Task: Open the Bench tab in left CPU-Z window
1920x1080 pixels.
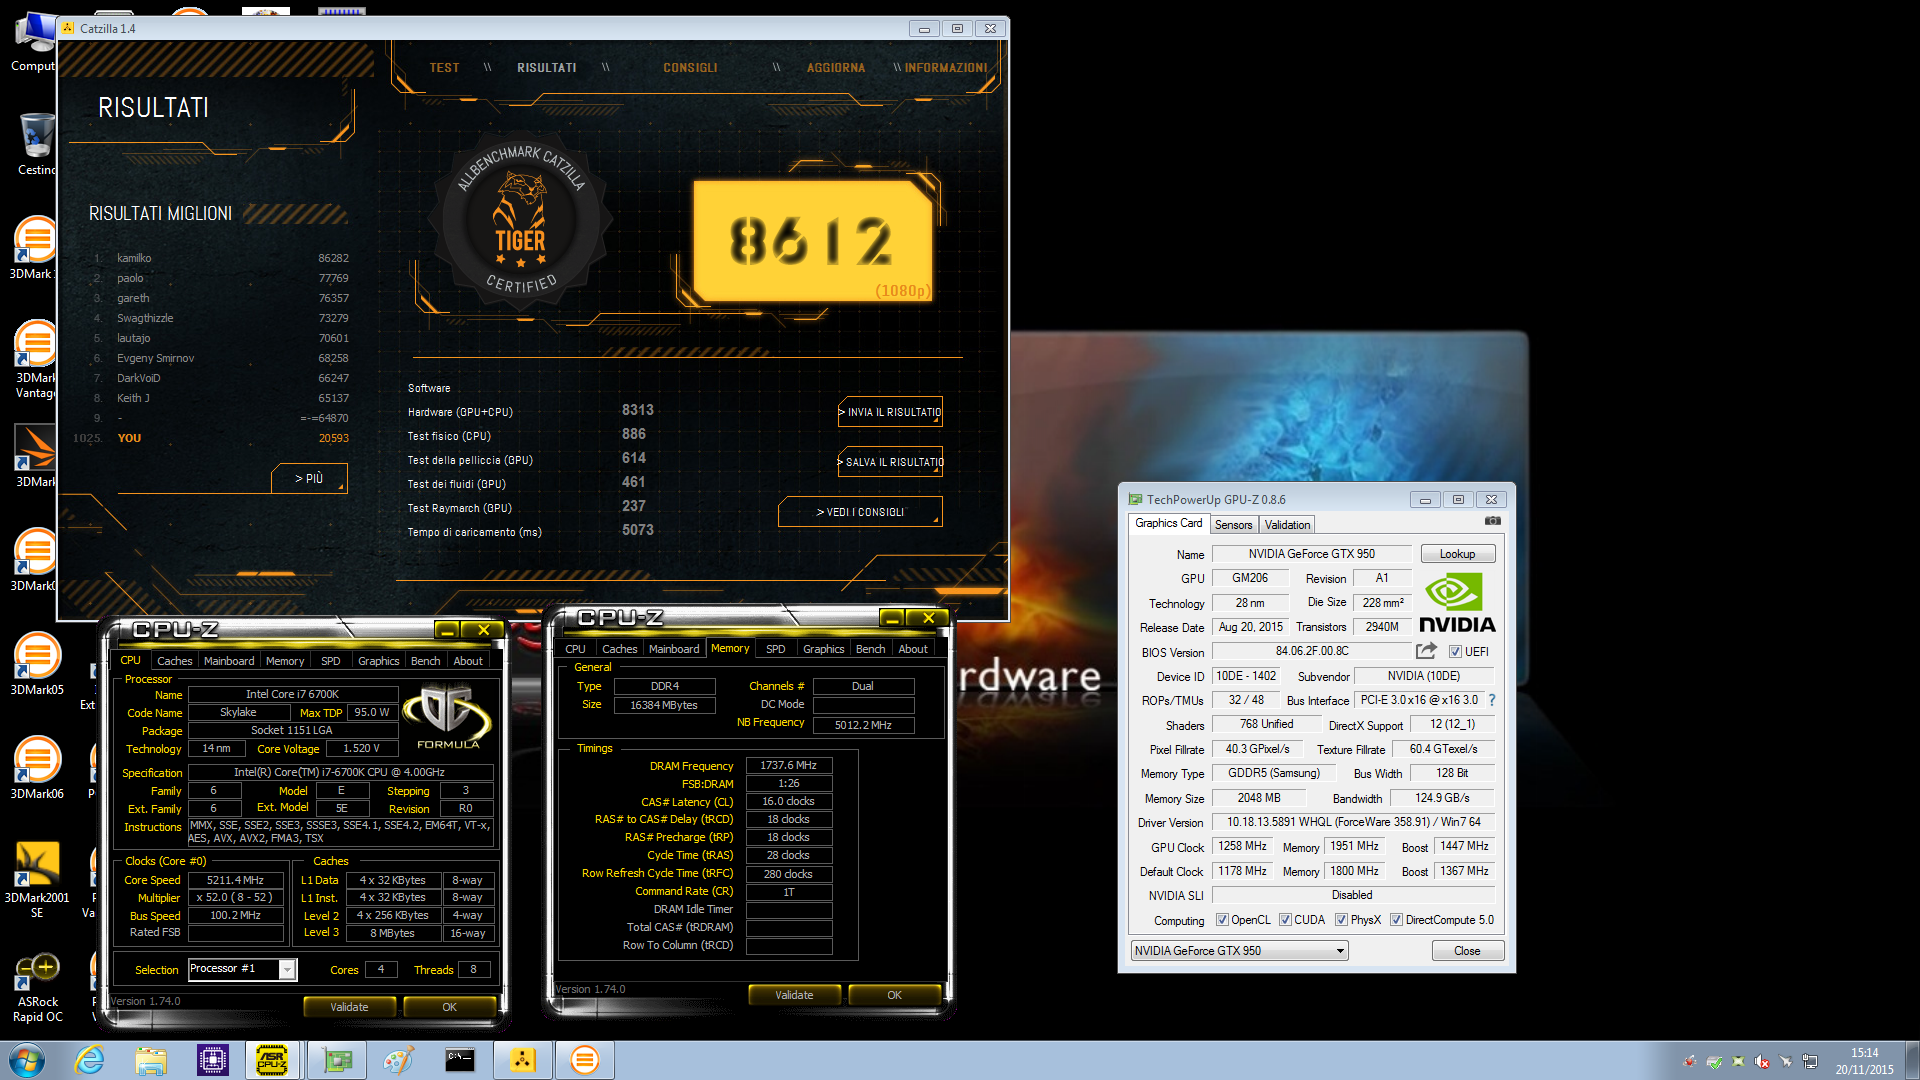Action: point(425,661)
